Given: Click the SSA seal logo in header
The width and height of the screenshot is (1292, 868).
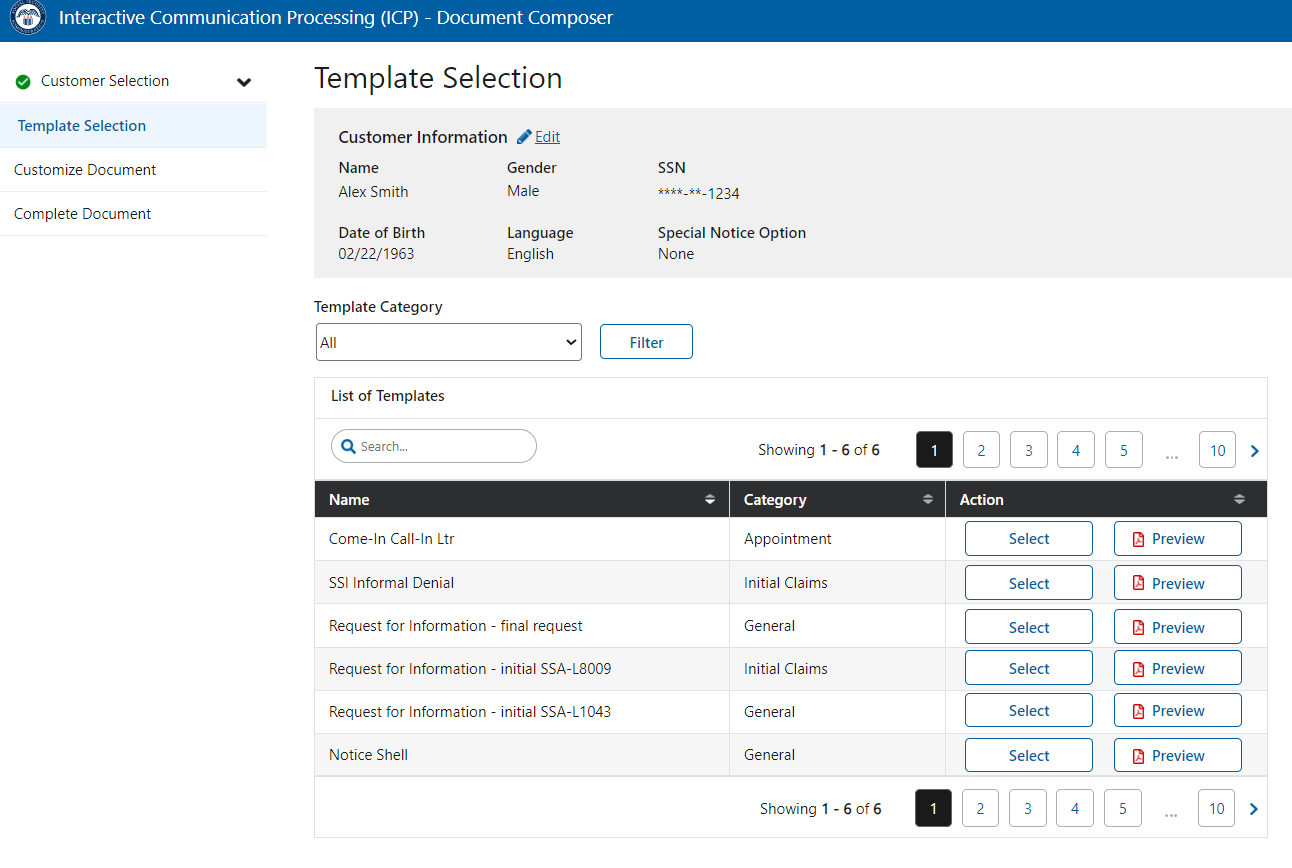Looking at the screenshot, I should [x=28, y=19].
